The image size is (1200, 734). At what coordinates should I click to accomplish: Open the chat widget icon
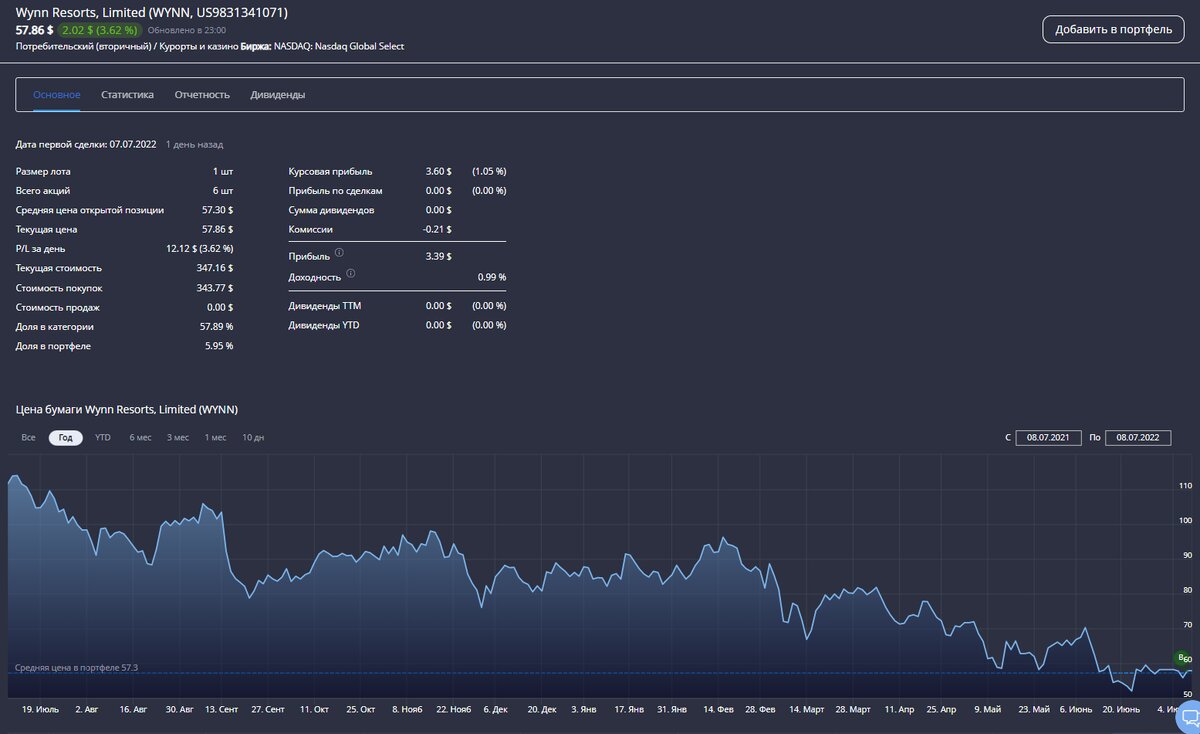(x=1187, y=716)
